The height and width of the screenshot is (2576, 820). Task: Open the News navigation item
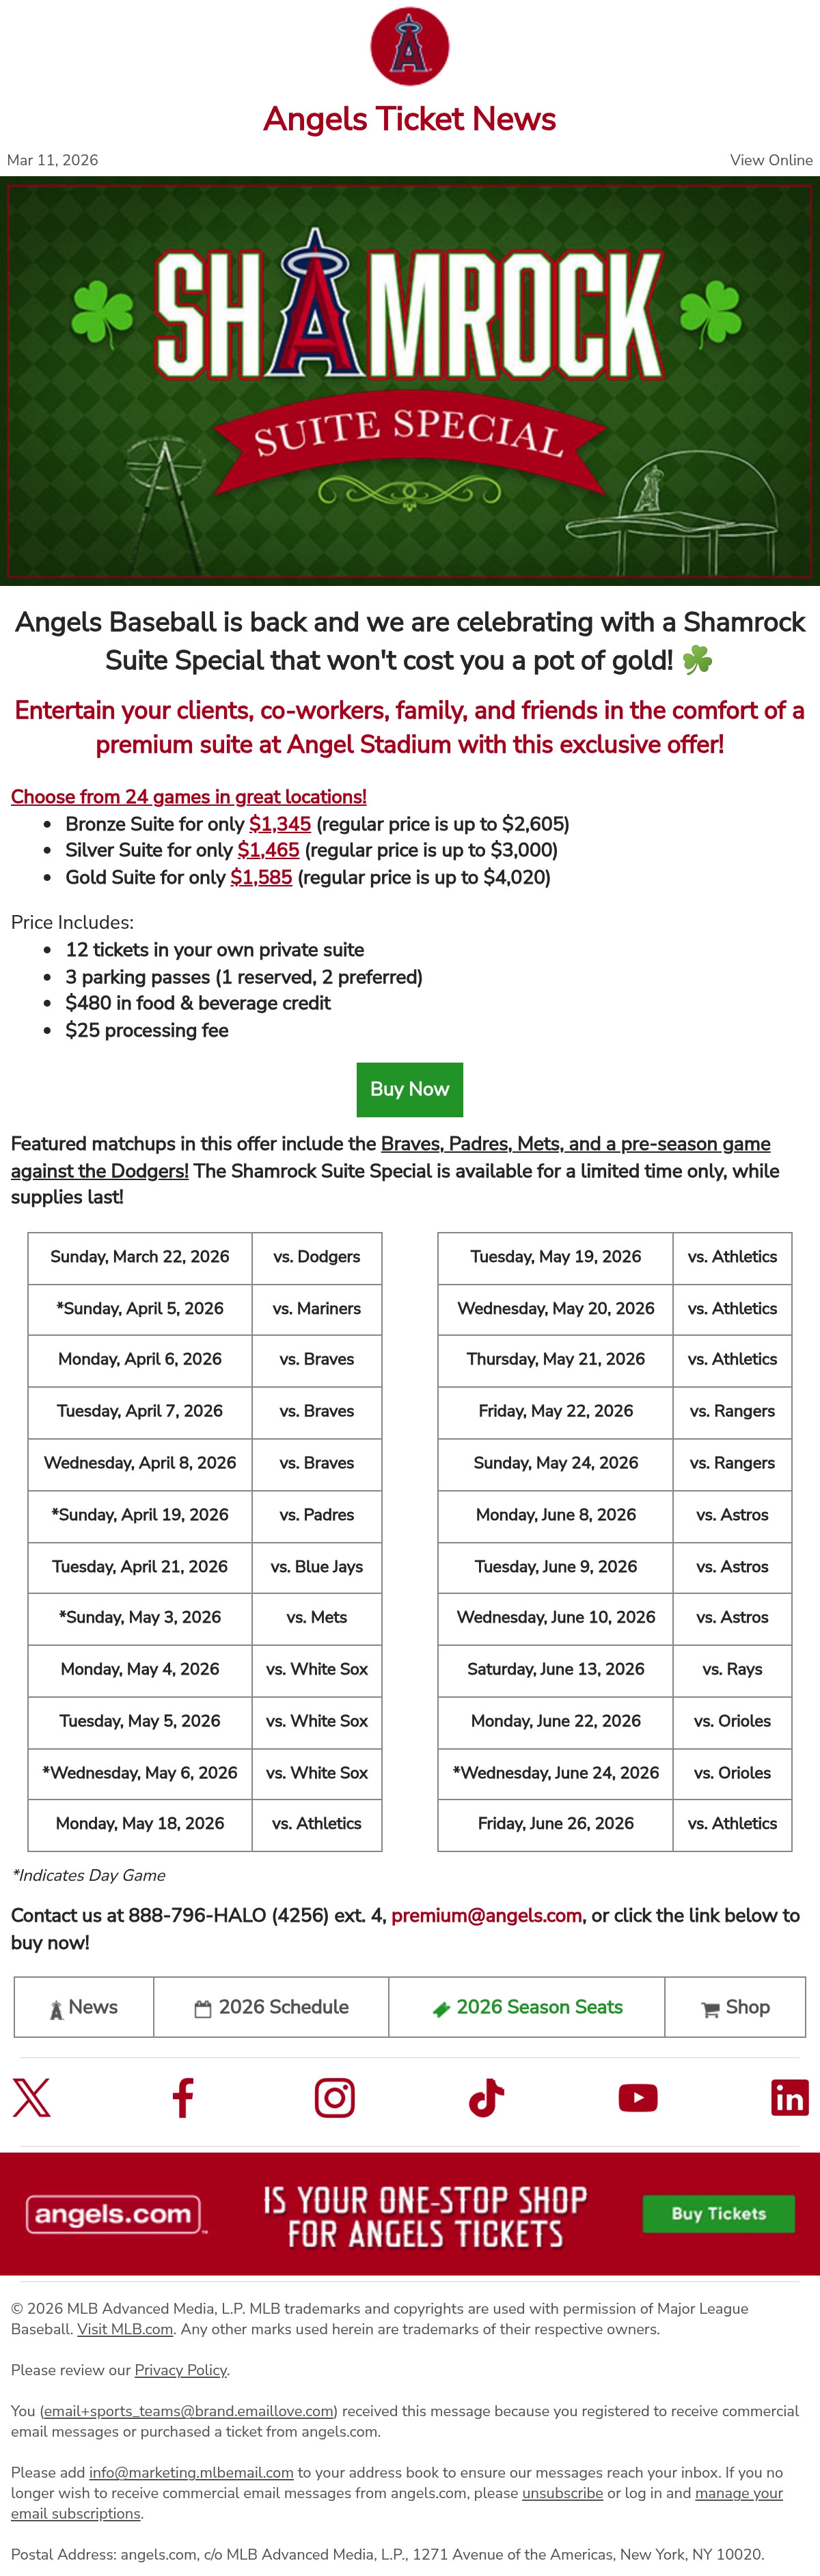[84, 2006]
